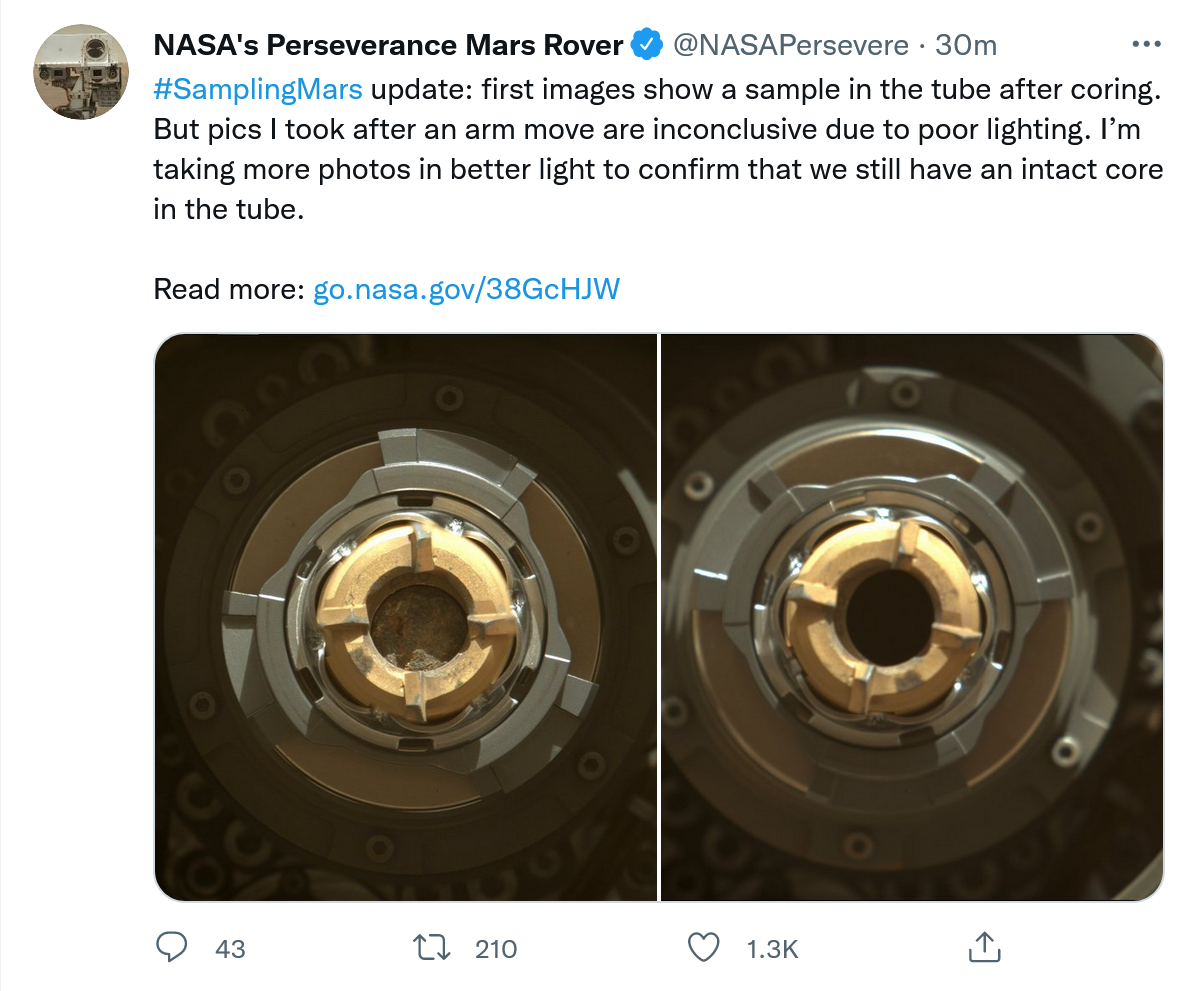Click the "Read more:" text

228,290
